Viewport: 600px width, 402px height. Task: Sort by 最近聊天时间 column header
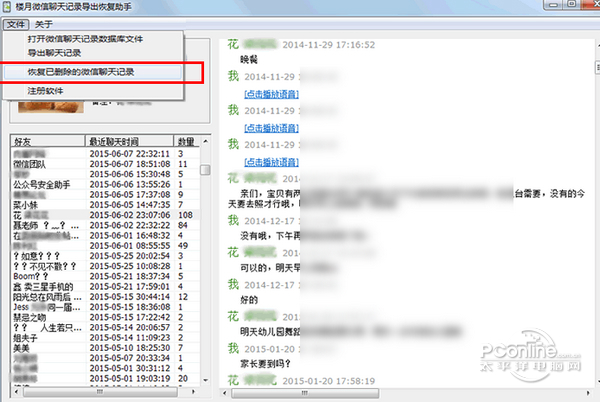[129, 142]
